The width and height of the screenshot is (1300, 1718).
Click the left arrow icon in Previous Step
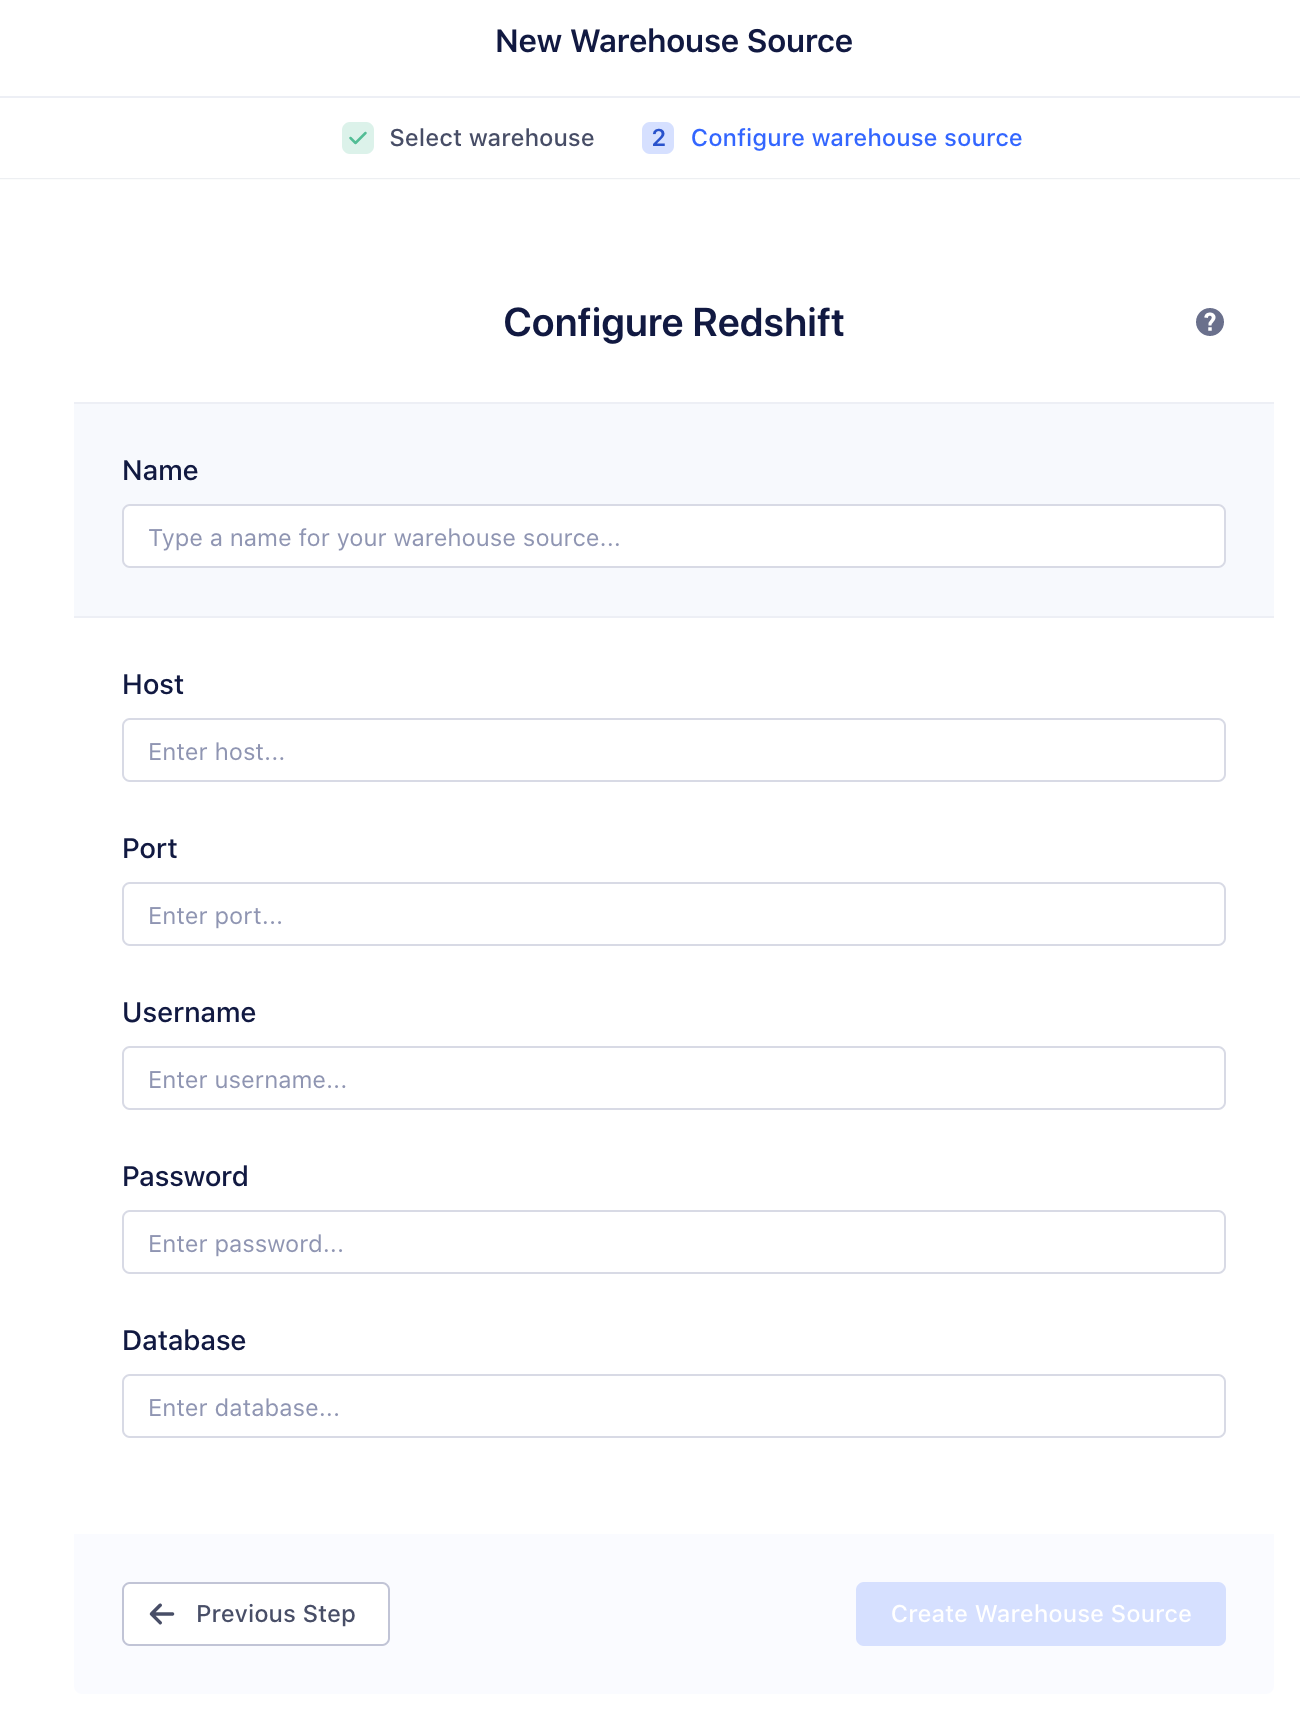[162, 1613]
